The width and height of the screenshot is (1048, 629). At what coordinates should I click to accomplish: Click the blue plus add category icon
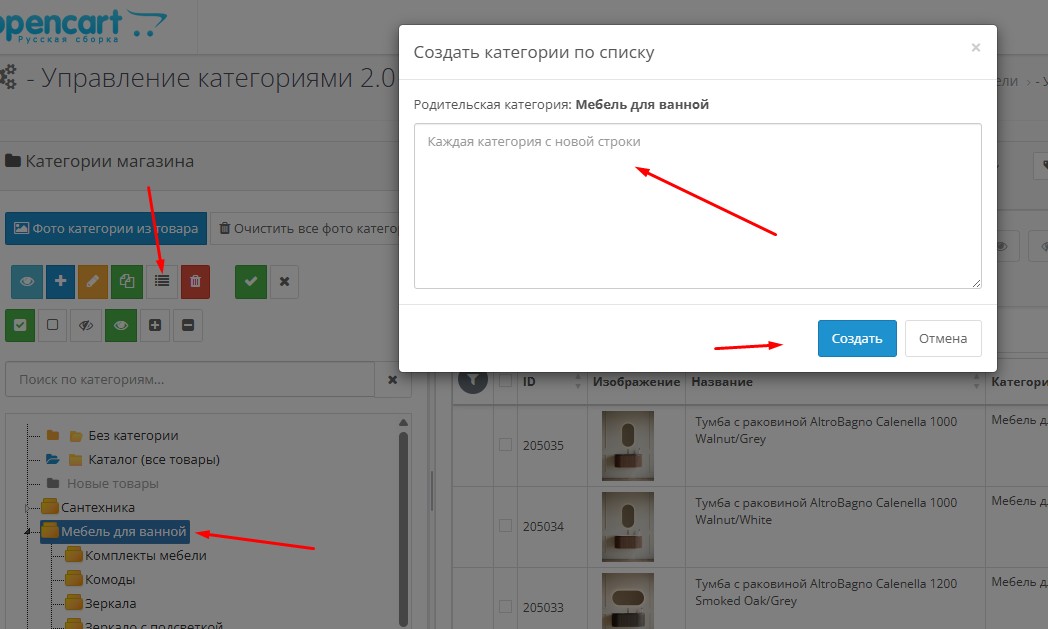coord(60,282)
